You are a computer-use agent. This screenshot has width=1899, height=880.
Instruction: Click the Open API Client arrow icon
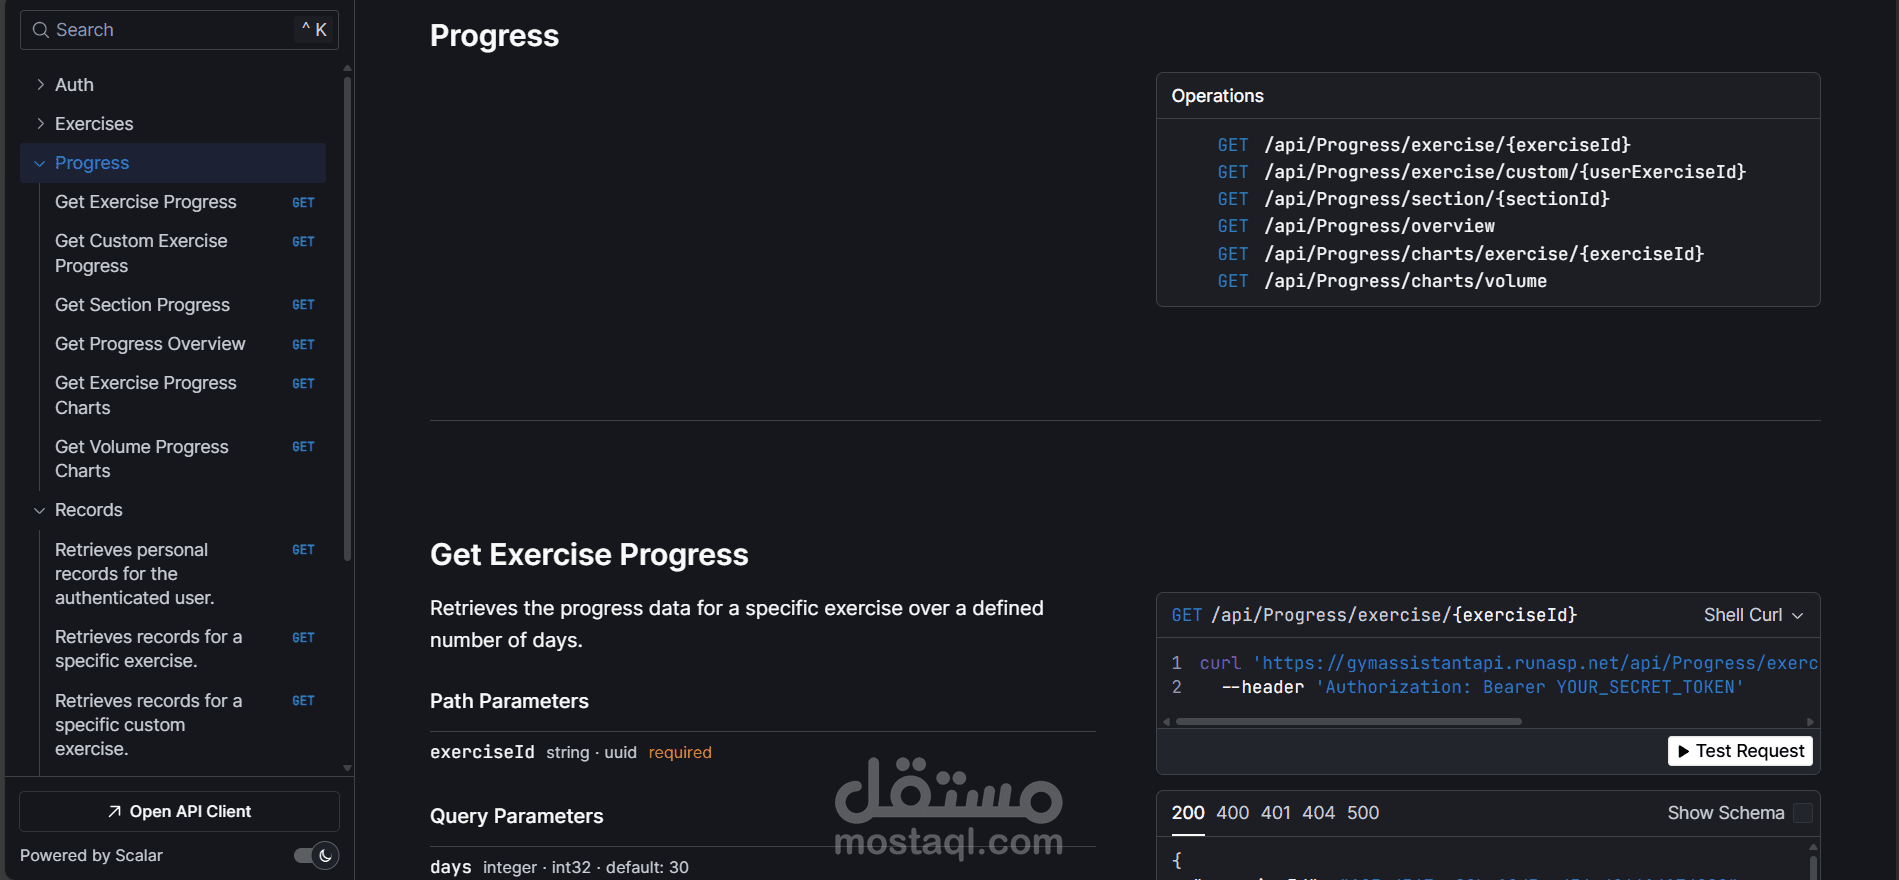click(115, 812)
